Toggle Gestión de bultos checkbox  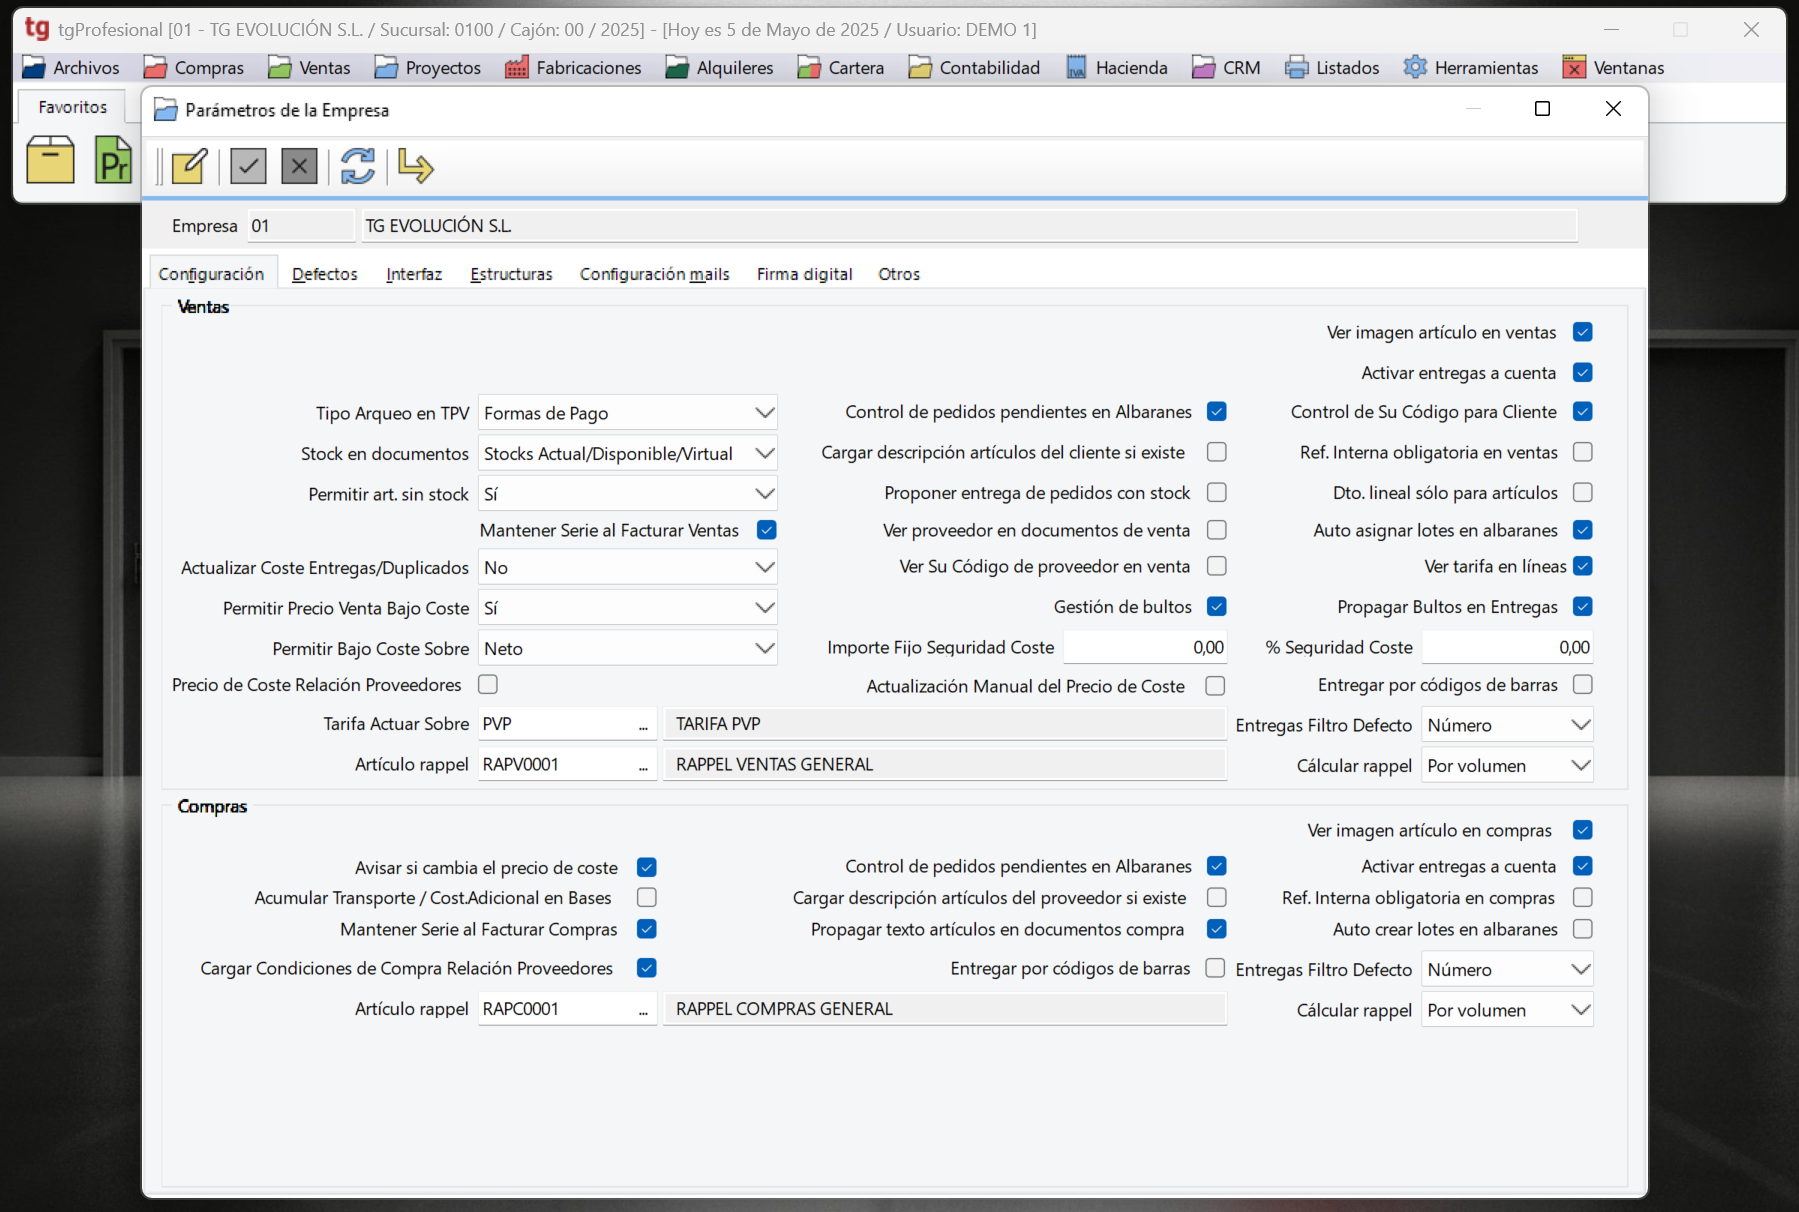point(1216,607)
